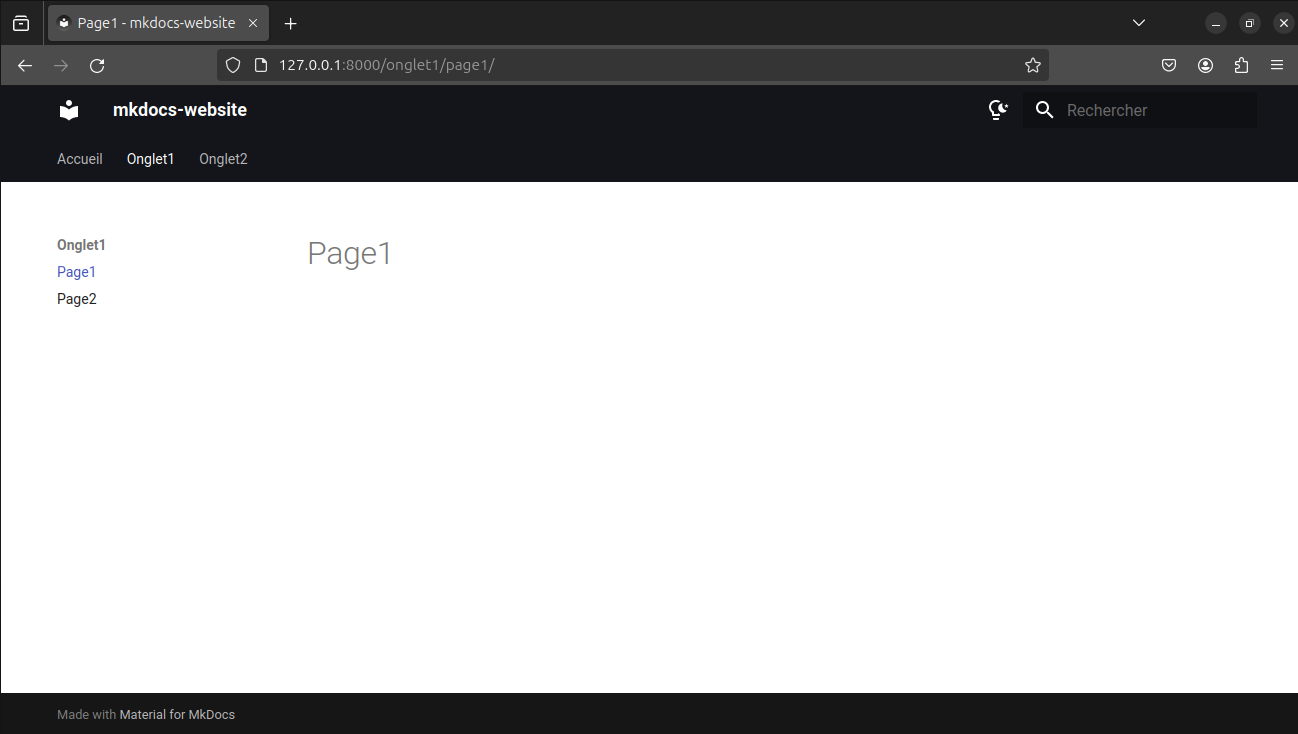Click the search magnifier icon

(1044, 110)
